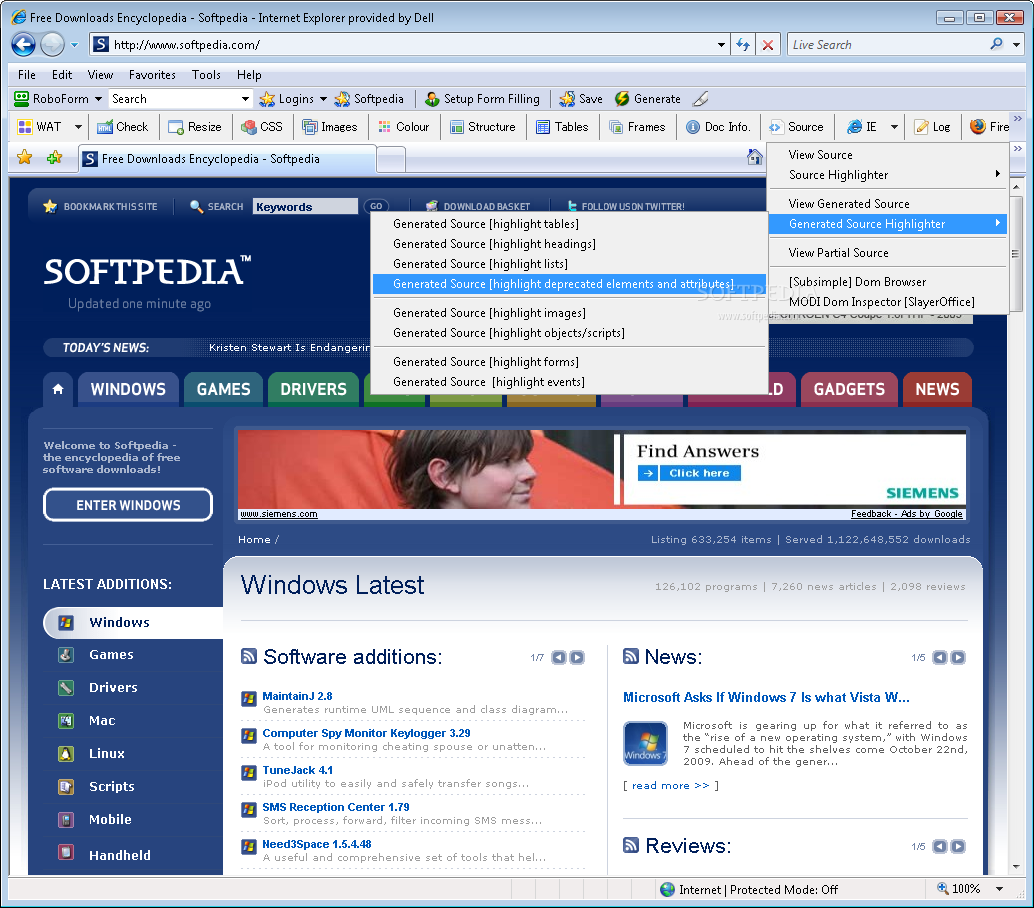
Task: Click the Refresh page icon
Action: (743, 45)
